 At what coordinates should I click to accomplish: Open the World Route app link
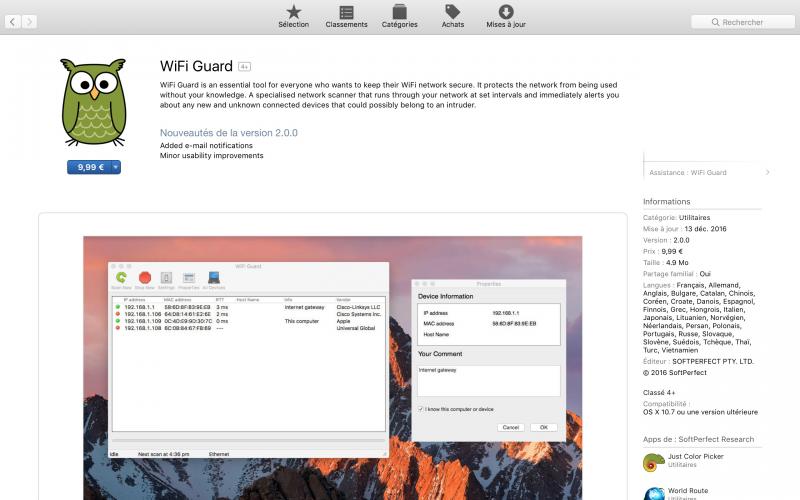point(688,490)
